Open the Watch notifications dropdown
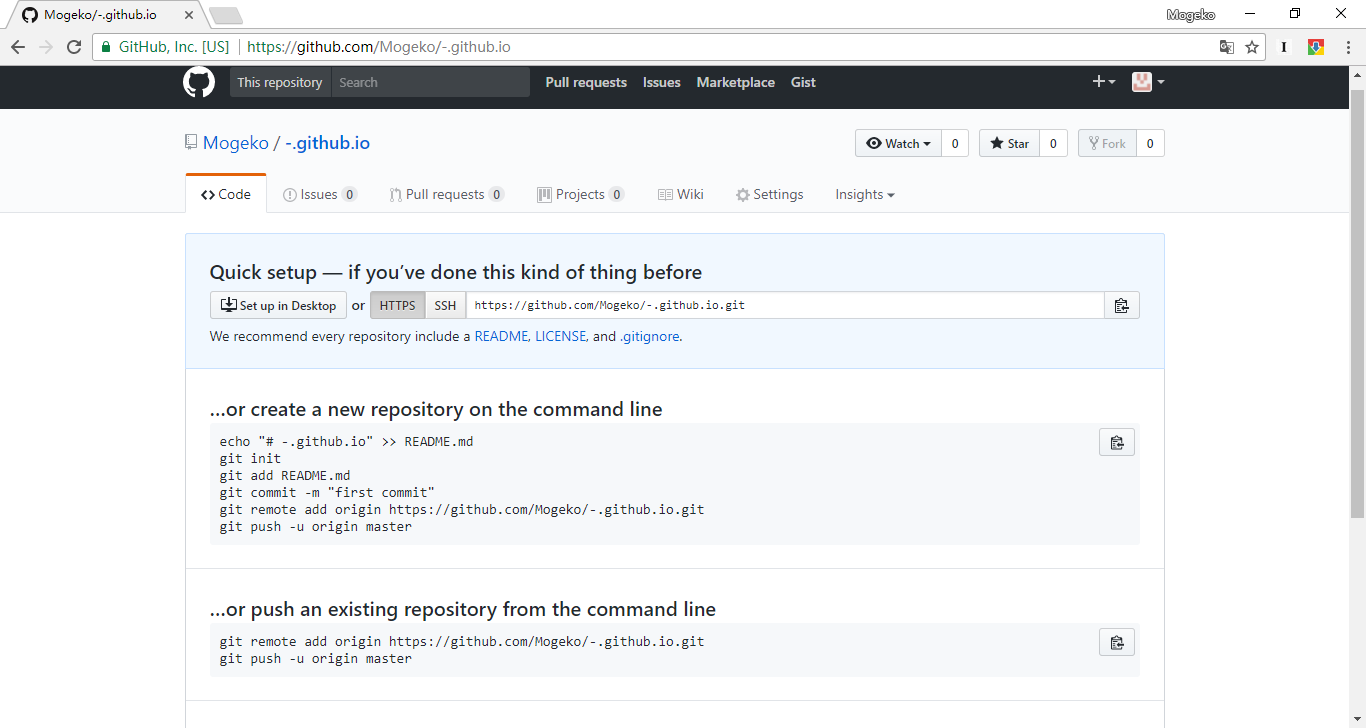The image size is (1366, 728). tap(898, 144)
